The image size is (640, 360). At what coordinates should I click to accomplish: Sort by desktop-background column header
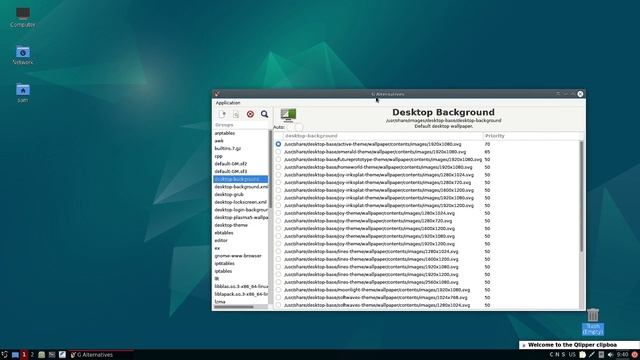point(383,136)
